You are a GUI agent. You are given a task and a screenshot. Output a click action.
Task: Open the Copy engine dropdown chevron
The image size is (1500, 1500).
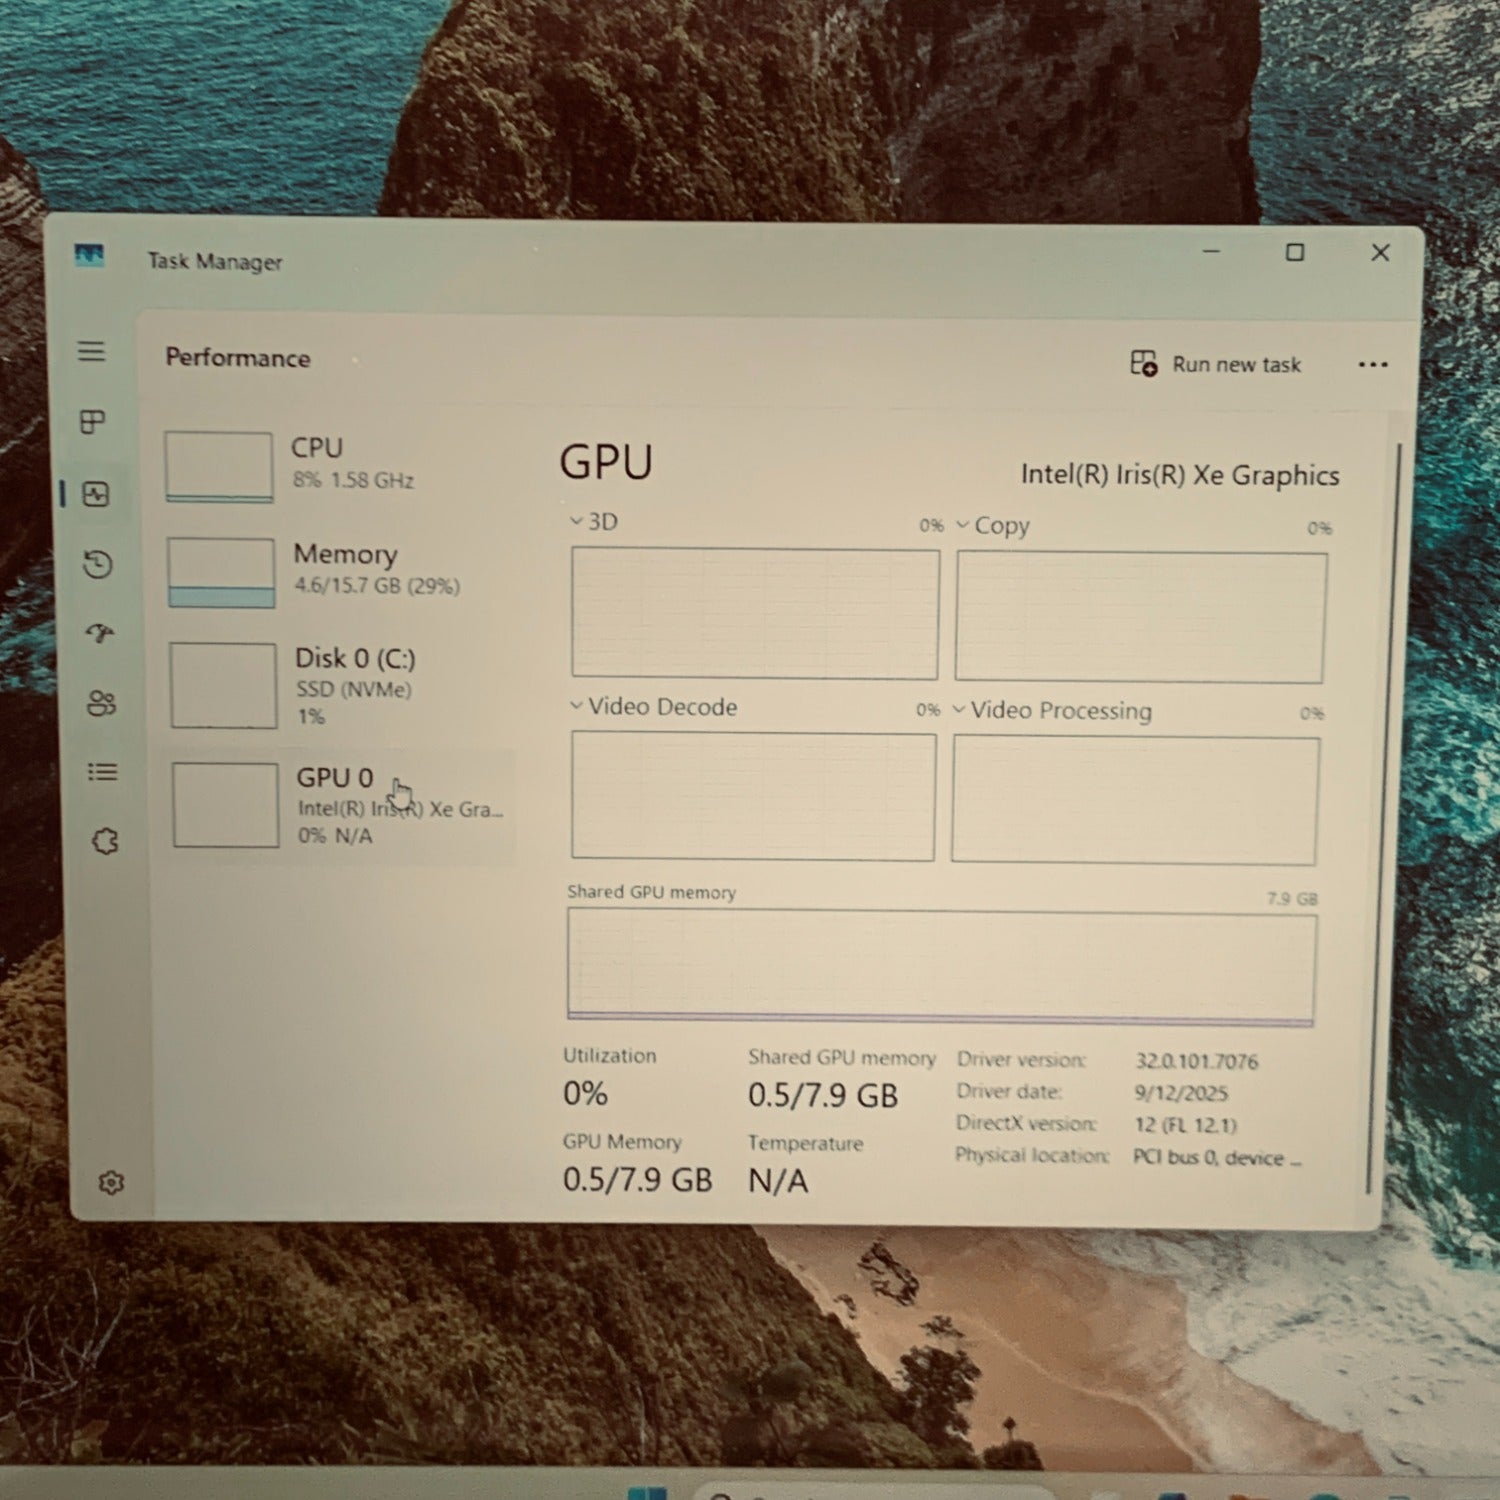[962, 525]
